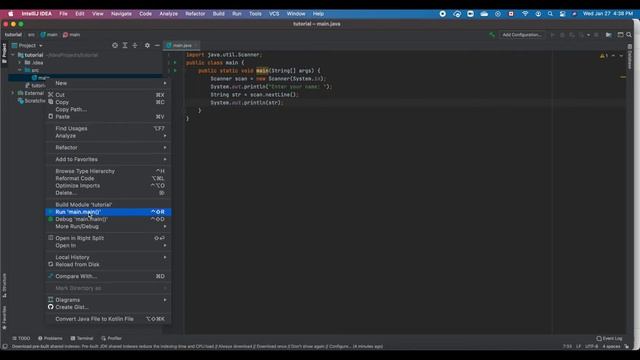Viewport: 640px width, 360px height.
Task: Hide the Project panel with minus icon
Action: click(157, 45)
